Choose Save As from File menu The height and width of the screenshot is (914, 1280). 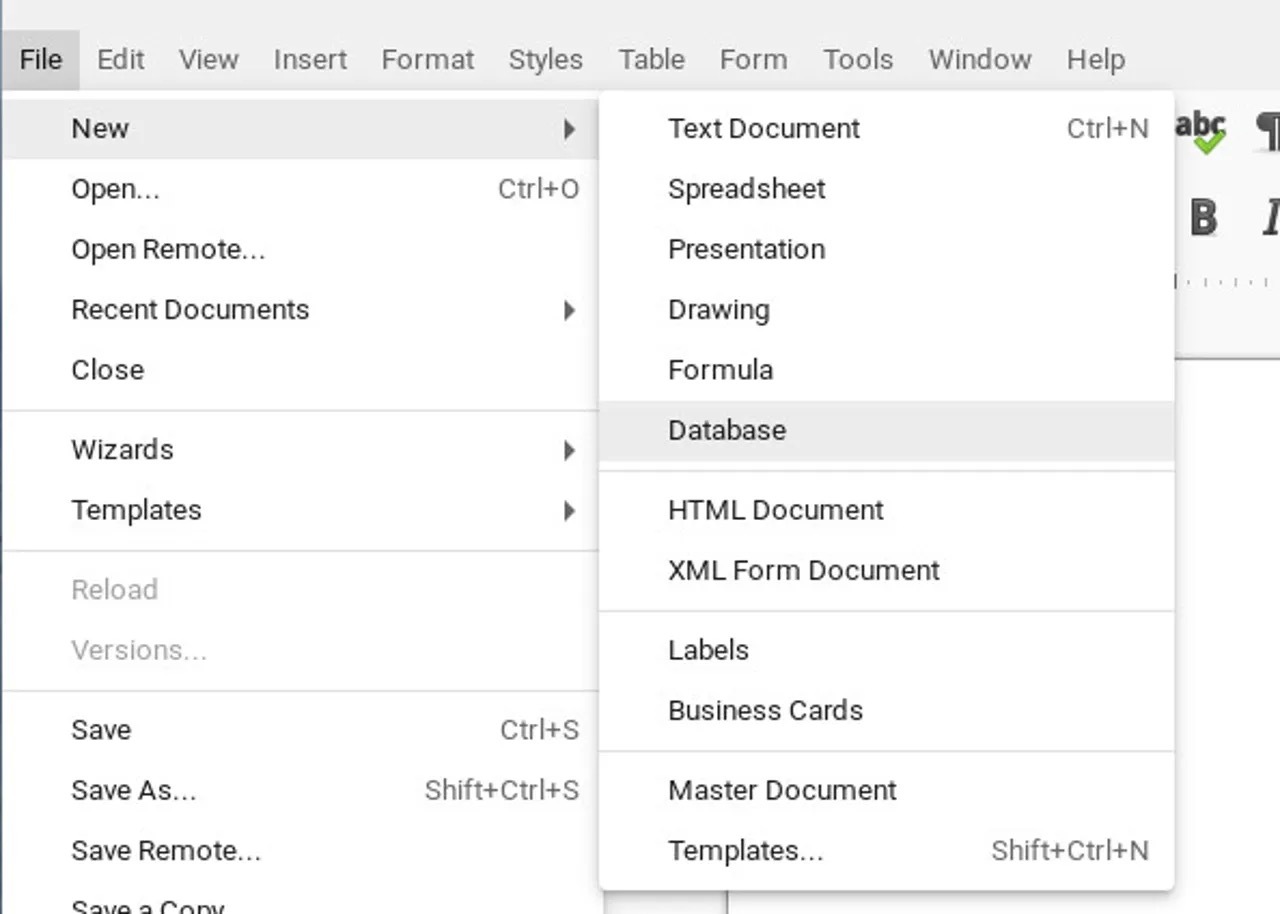[x=134, y=791]
